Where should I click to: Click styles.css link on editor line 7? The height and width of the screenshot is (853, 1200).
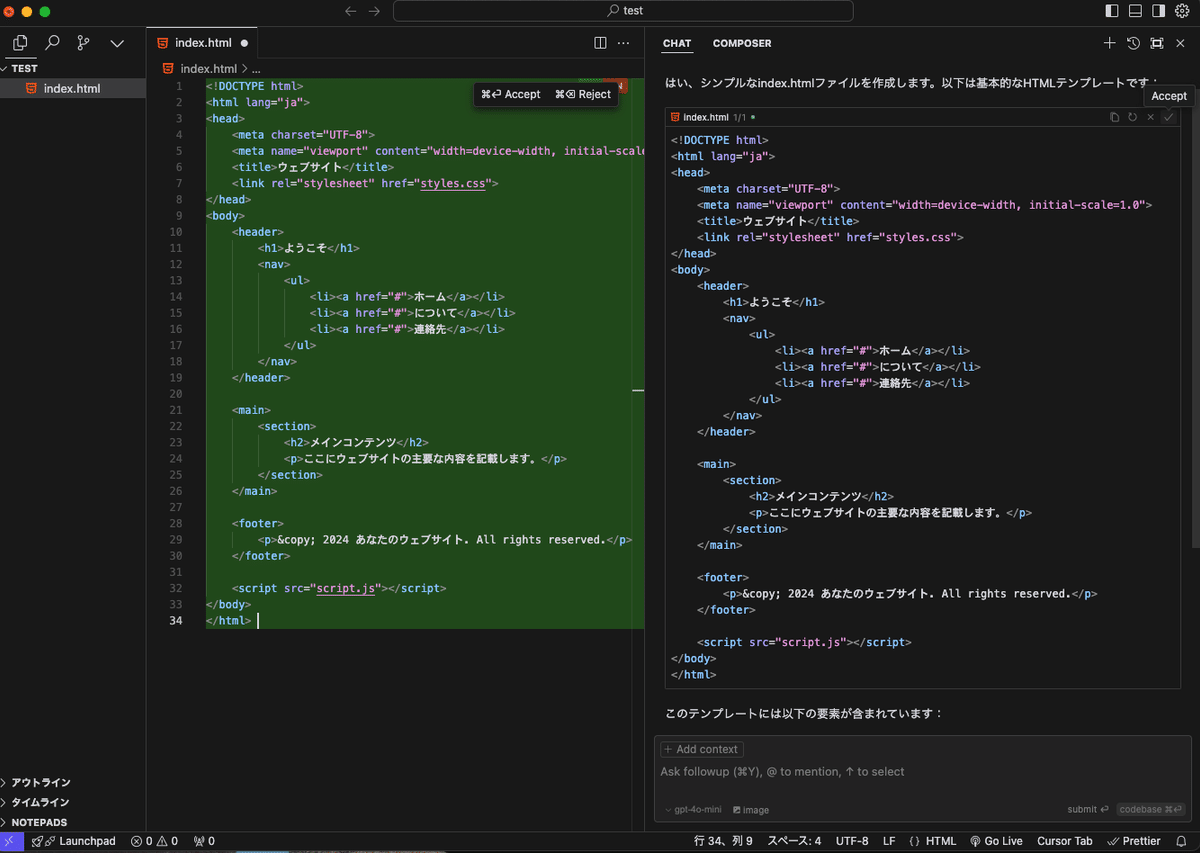(x=455, y=183)
